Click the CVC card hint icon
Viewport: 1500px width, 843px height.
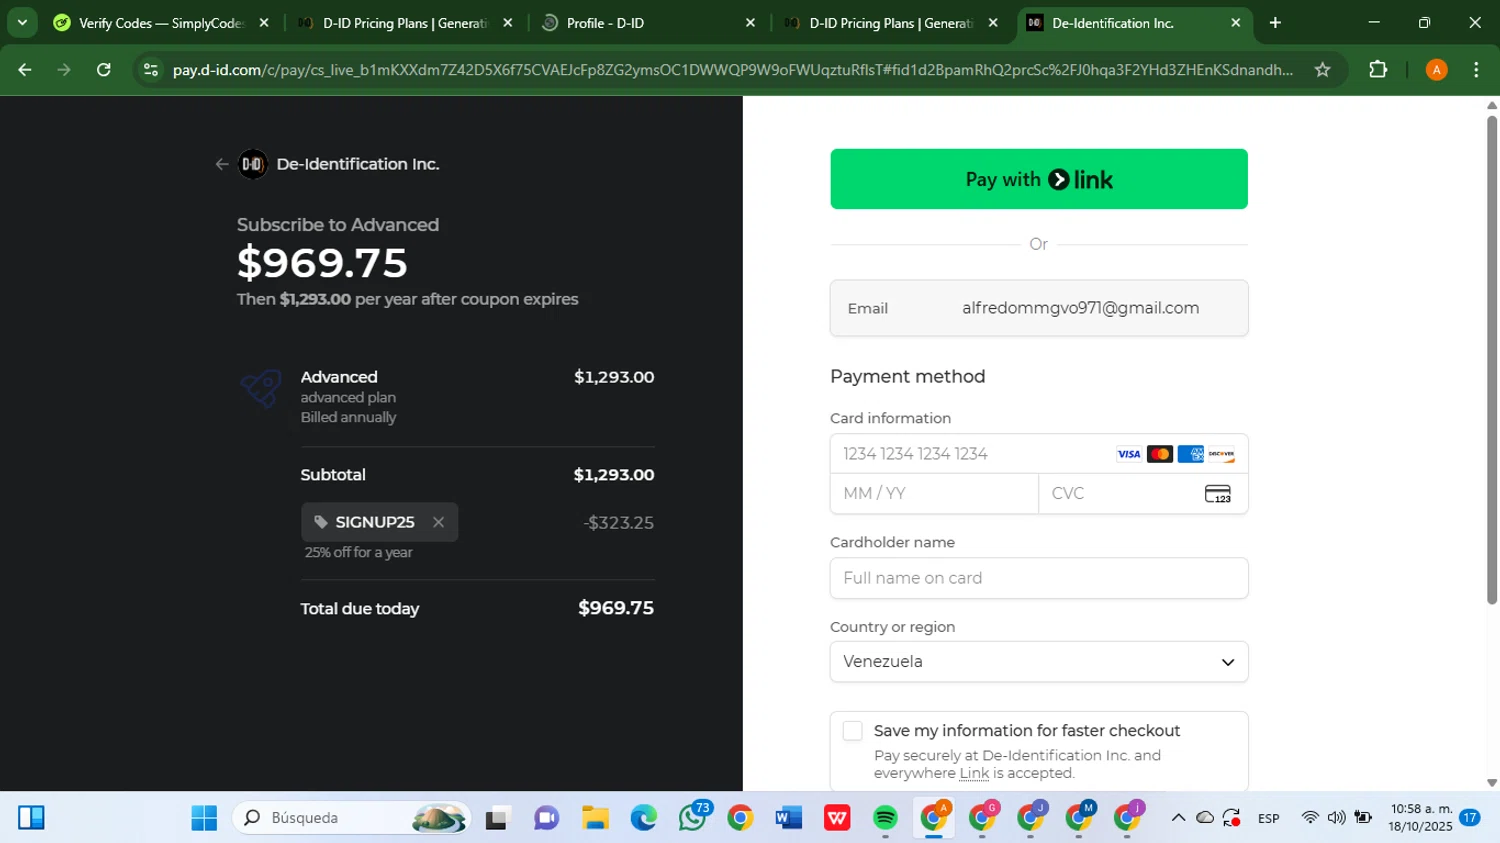coord(1218,494)
